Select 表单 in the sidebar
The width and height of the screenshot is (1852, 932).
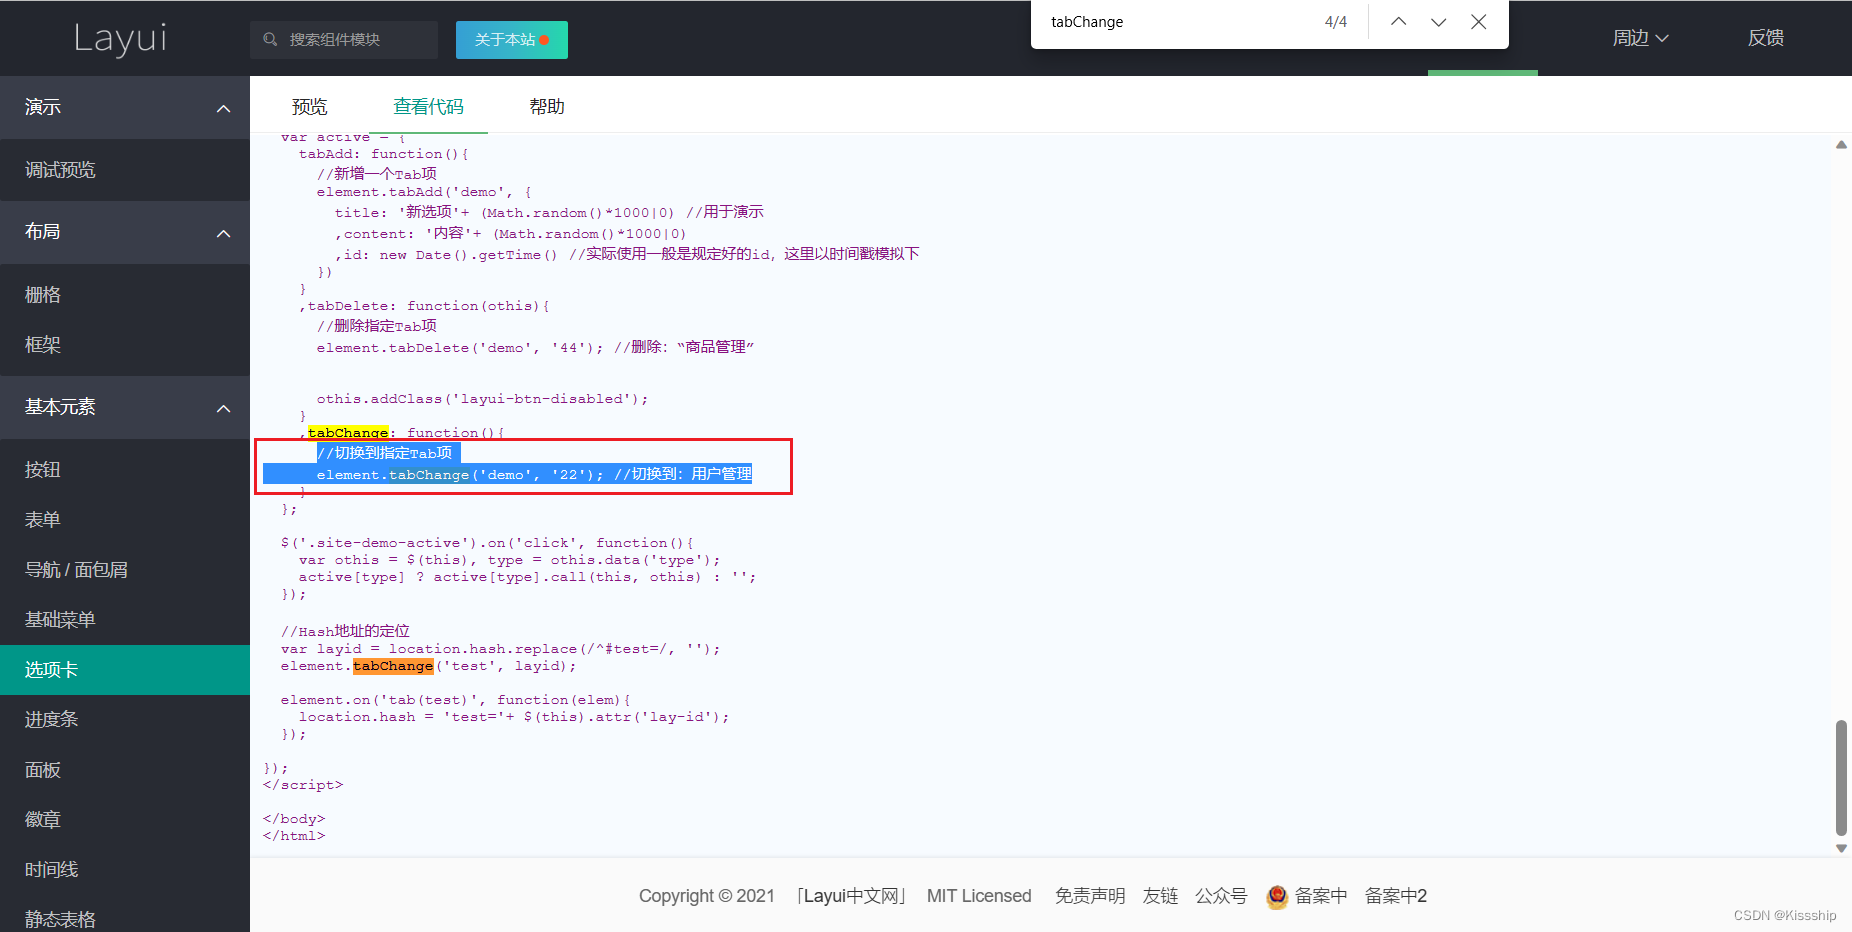(x=42, y=519)
